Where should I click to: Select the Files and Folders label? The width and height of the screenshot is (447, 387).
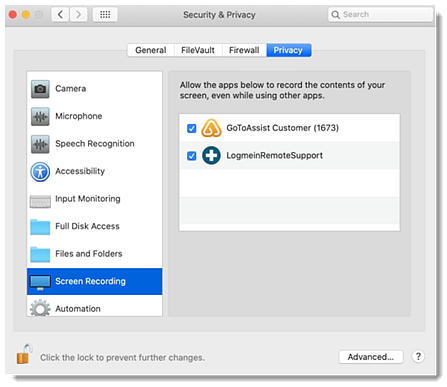coord(89,254)
